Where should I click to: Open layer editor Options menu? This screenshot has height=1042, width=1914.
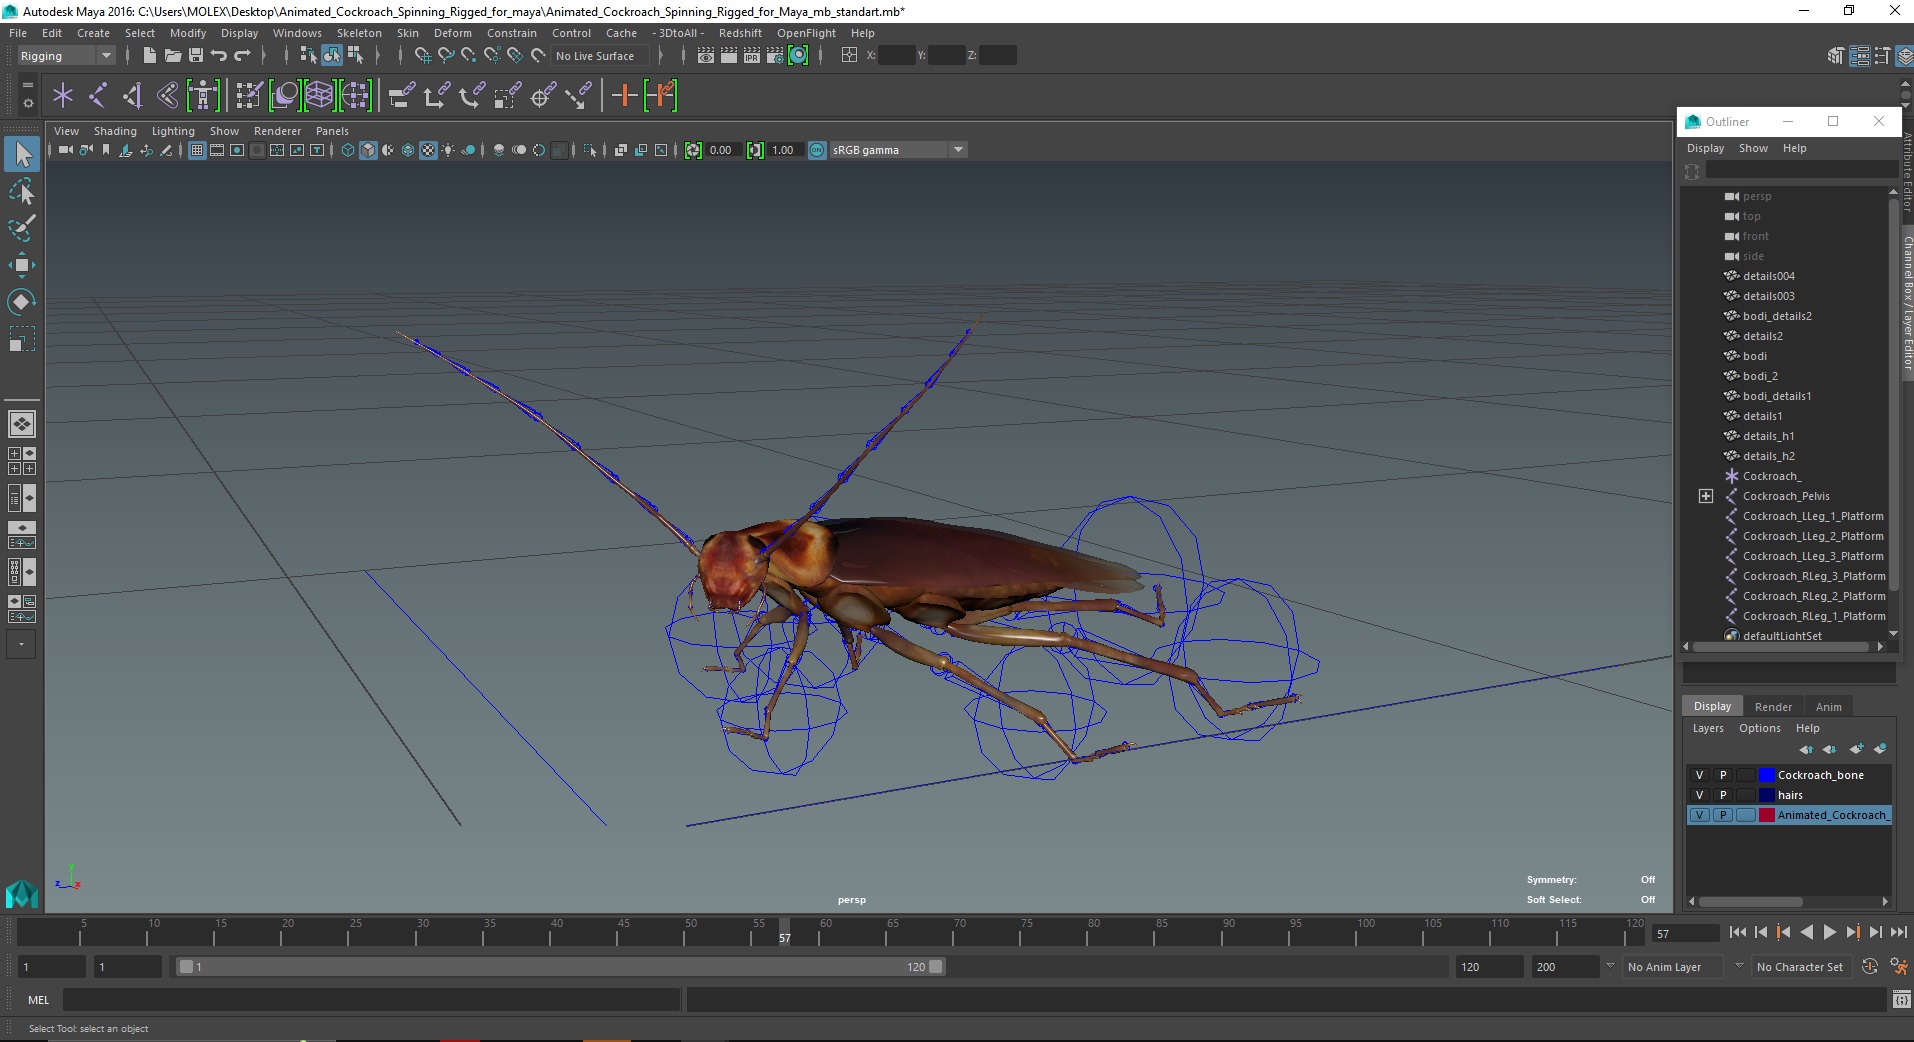tap(1759, 728)
